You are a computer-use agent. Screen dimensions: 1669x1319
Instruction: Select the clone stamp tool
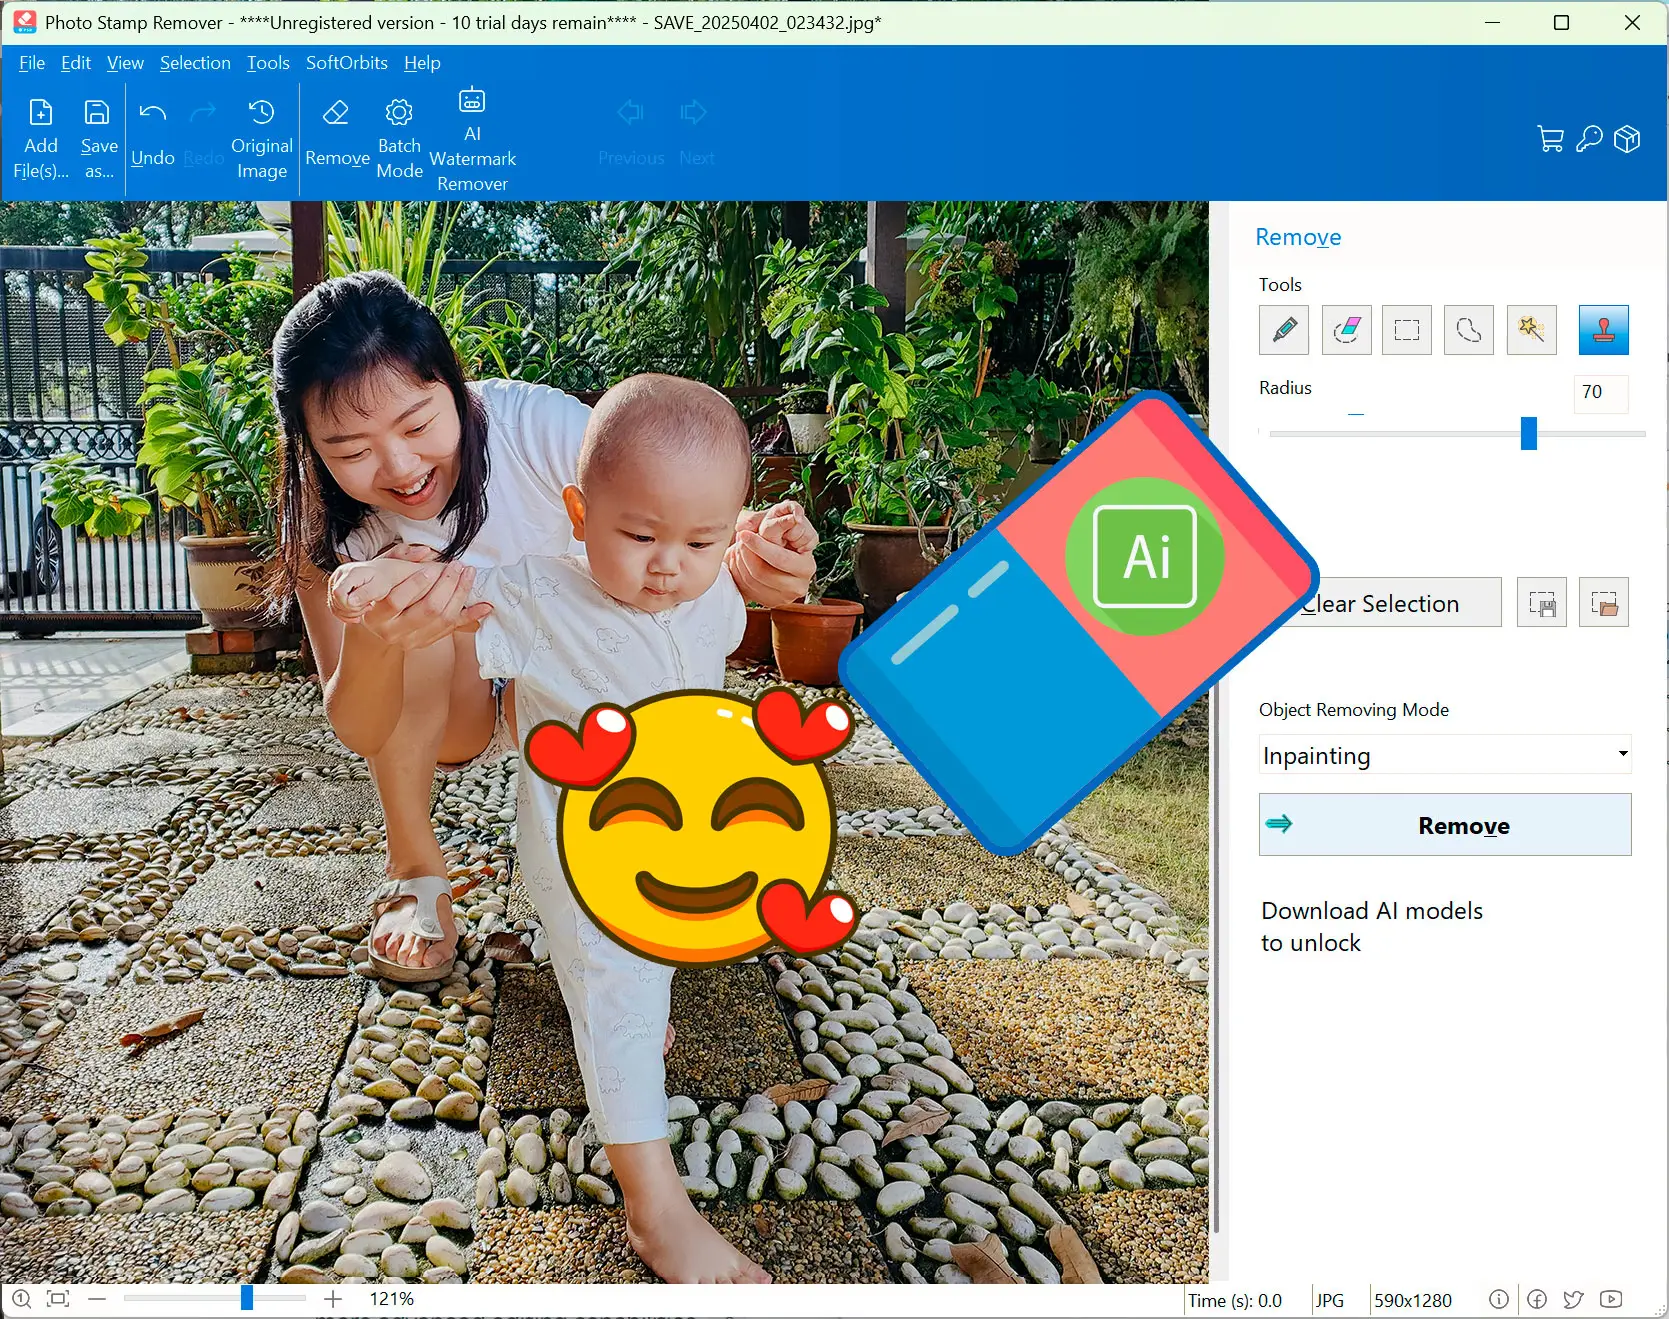point(1604,330)
